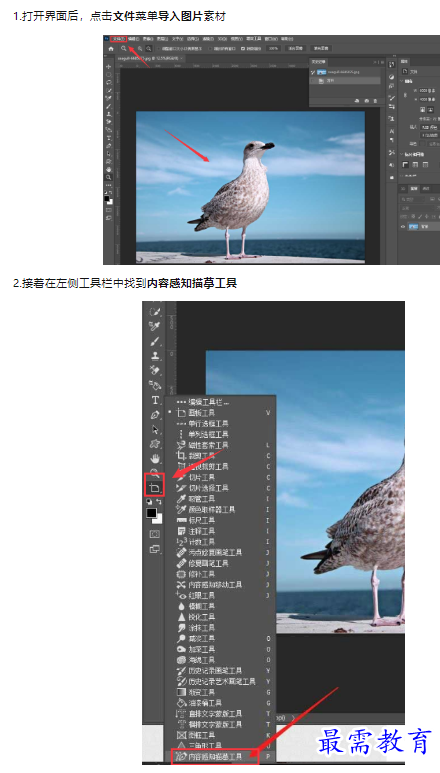Viewport: 440px width, 773px height.
Task: Choose 历史记录艺术画笔工具 in the tool flyout
Action: click(x=216, y=681)
